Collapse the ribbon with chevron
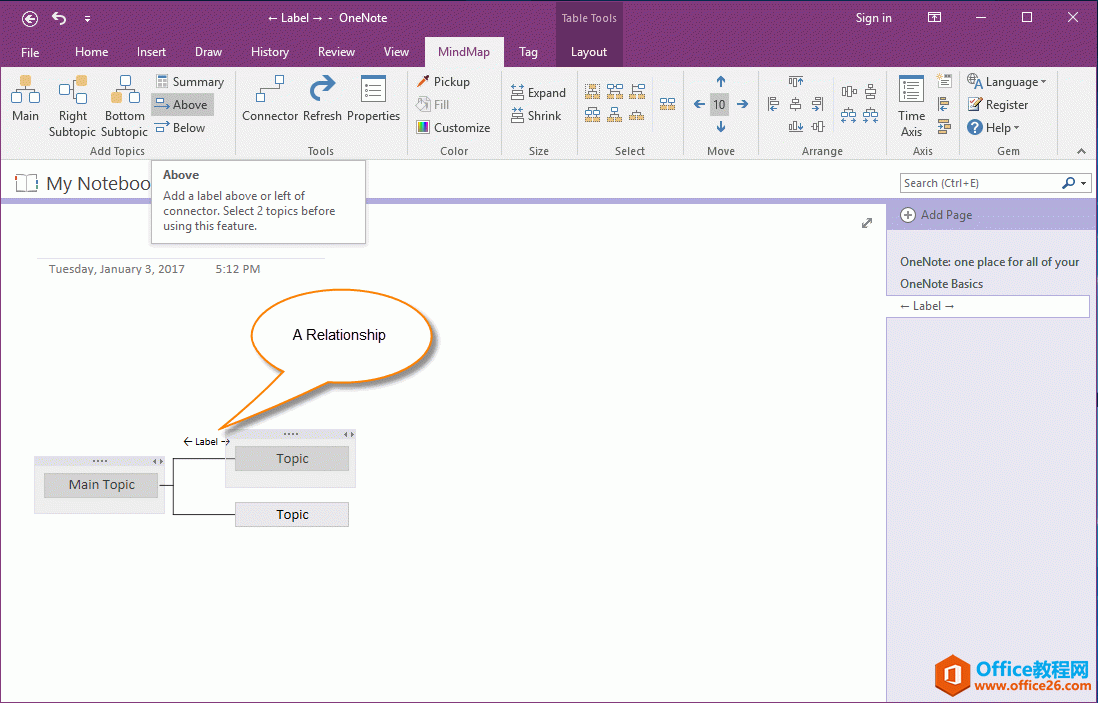1098x703 pixels. [x=1081, y=151]
